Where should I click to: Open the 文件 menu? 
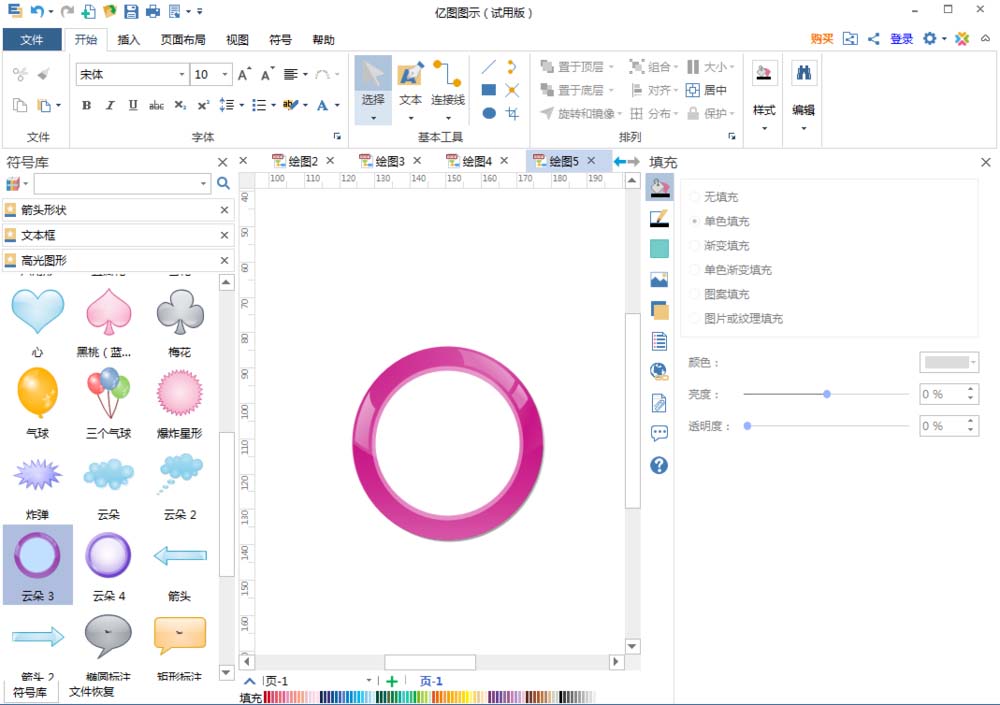point(32,40)
